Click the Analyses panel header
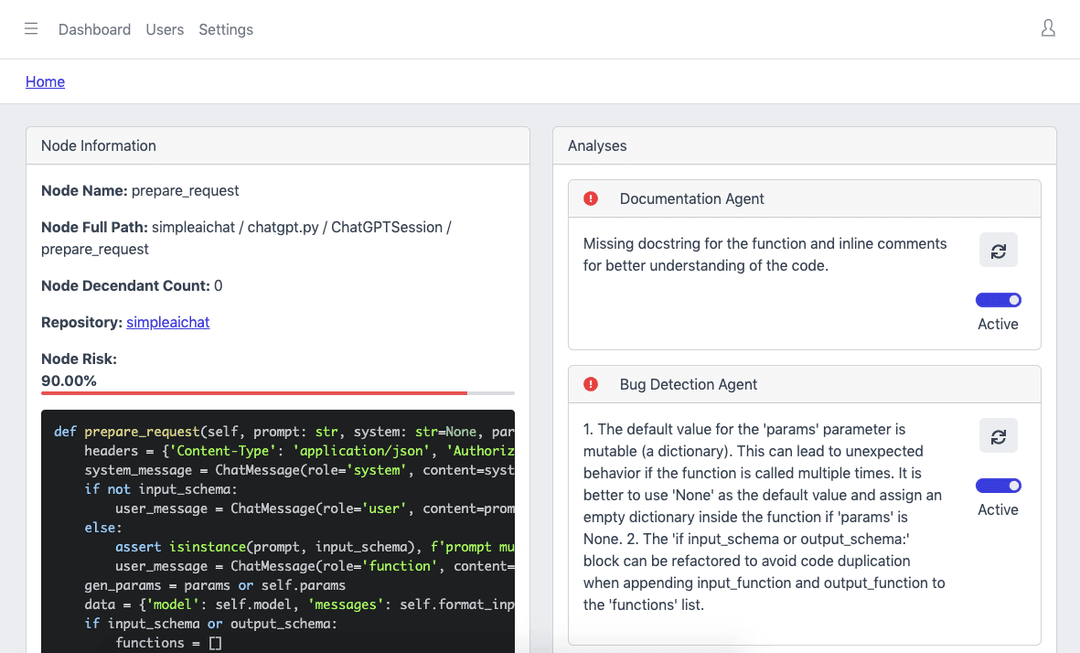This screenshot has height=653, width=1080. pos(804,146)
